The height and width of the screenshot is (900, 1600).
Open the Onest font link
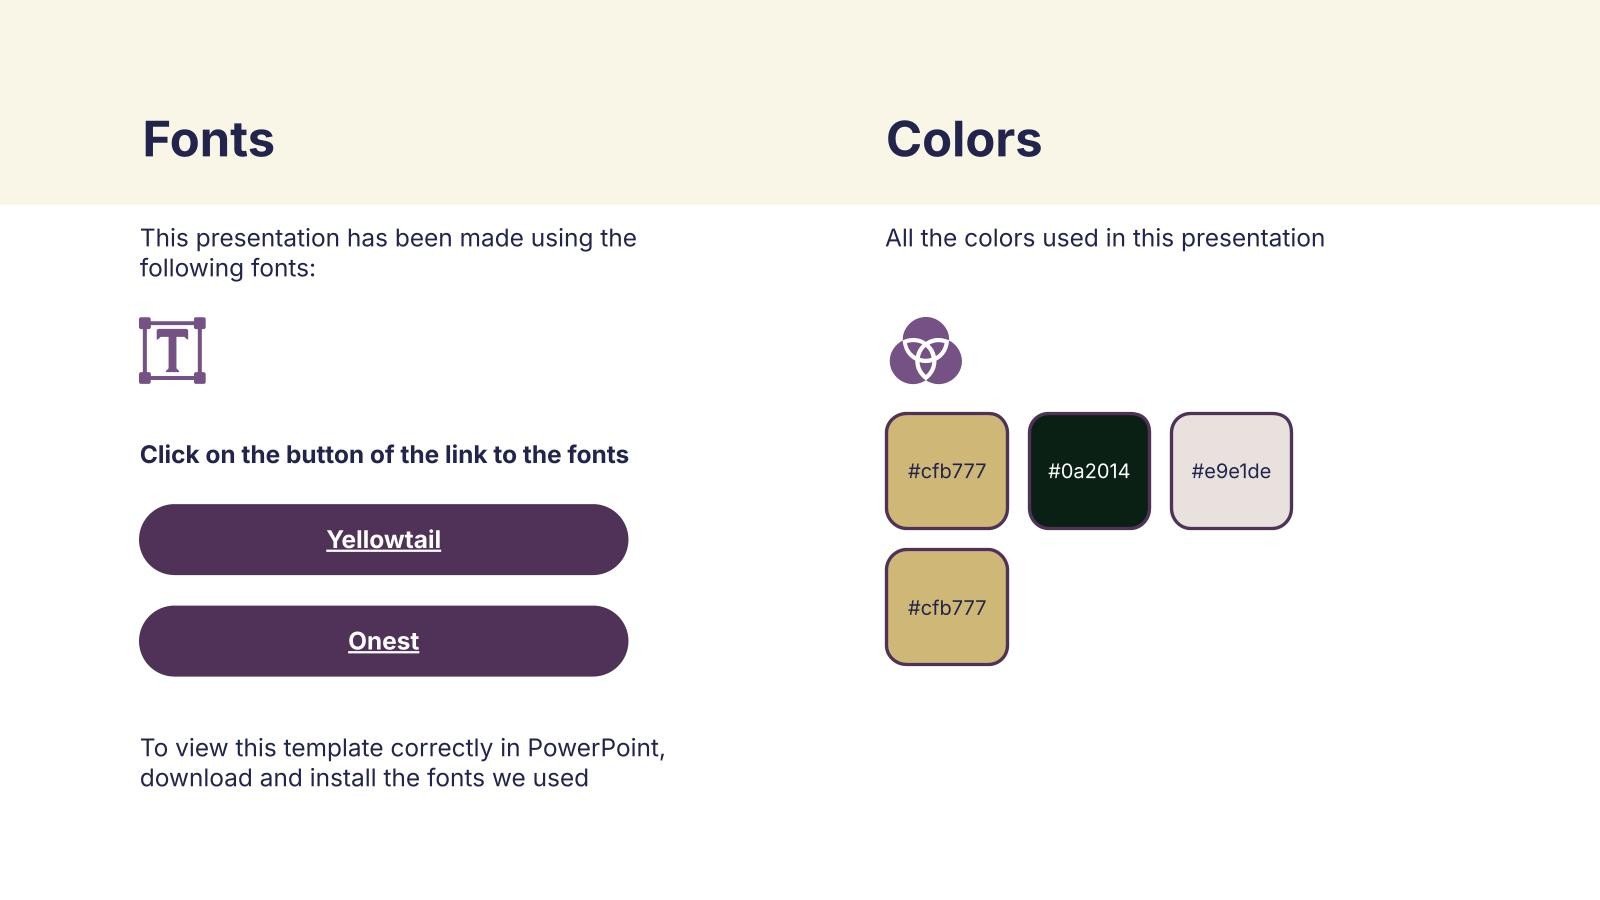383,641
